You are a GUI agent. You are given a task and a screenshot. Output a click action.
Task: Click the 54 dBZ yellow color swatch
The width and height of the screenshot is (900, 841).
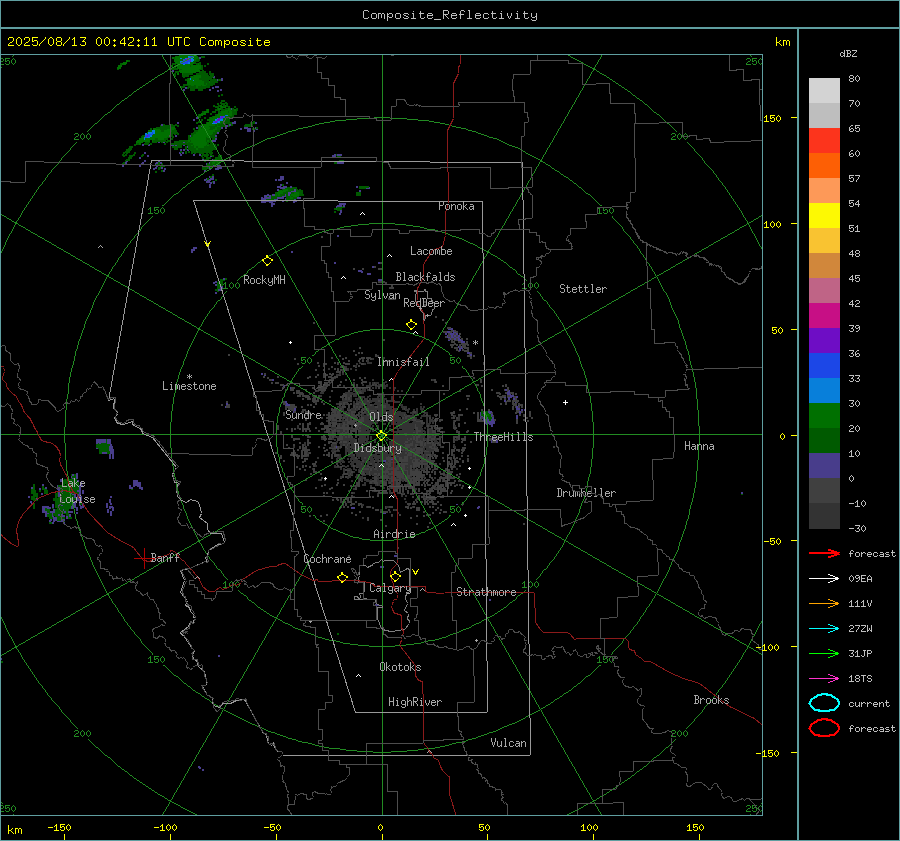824,216
